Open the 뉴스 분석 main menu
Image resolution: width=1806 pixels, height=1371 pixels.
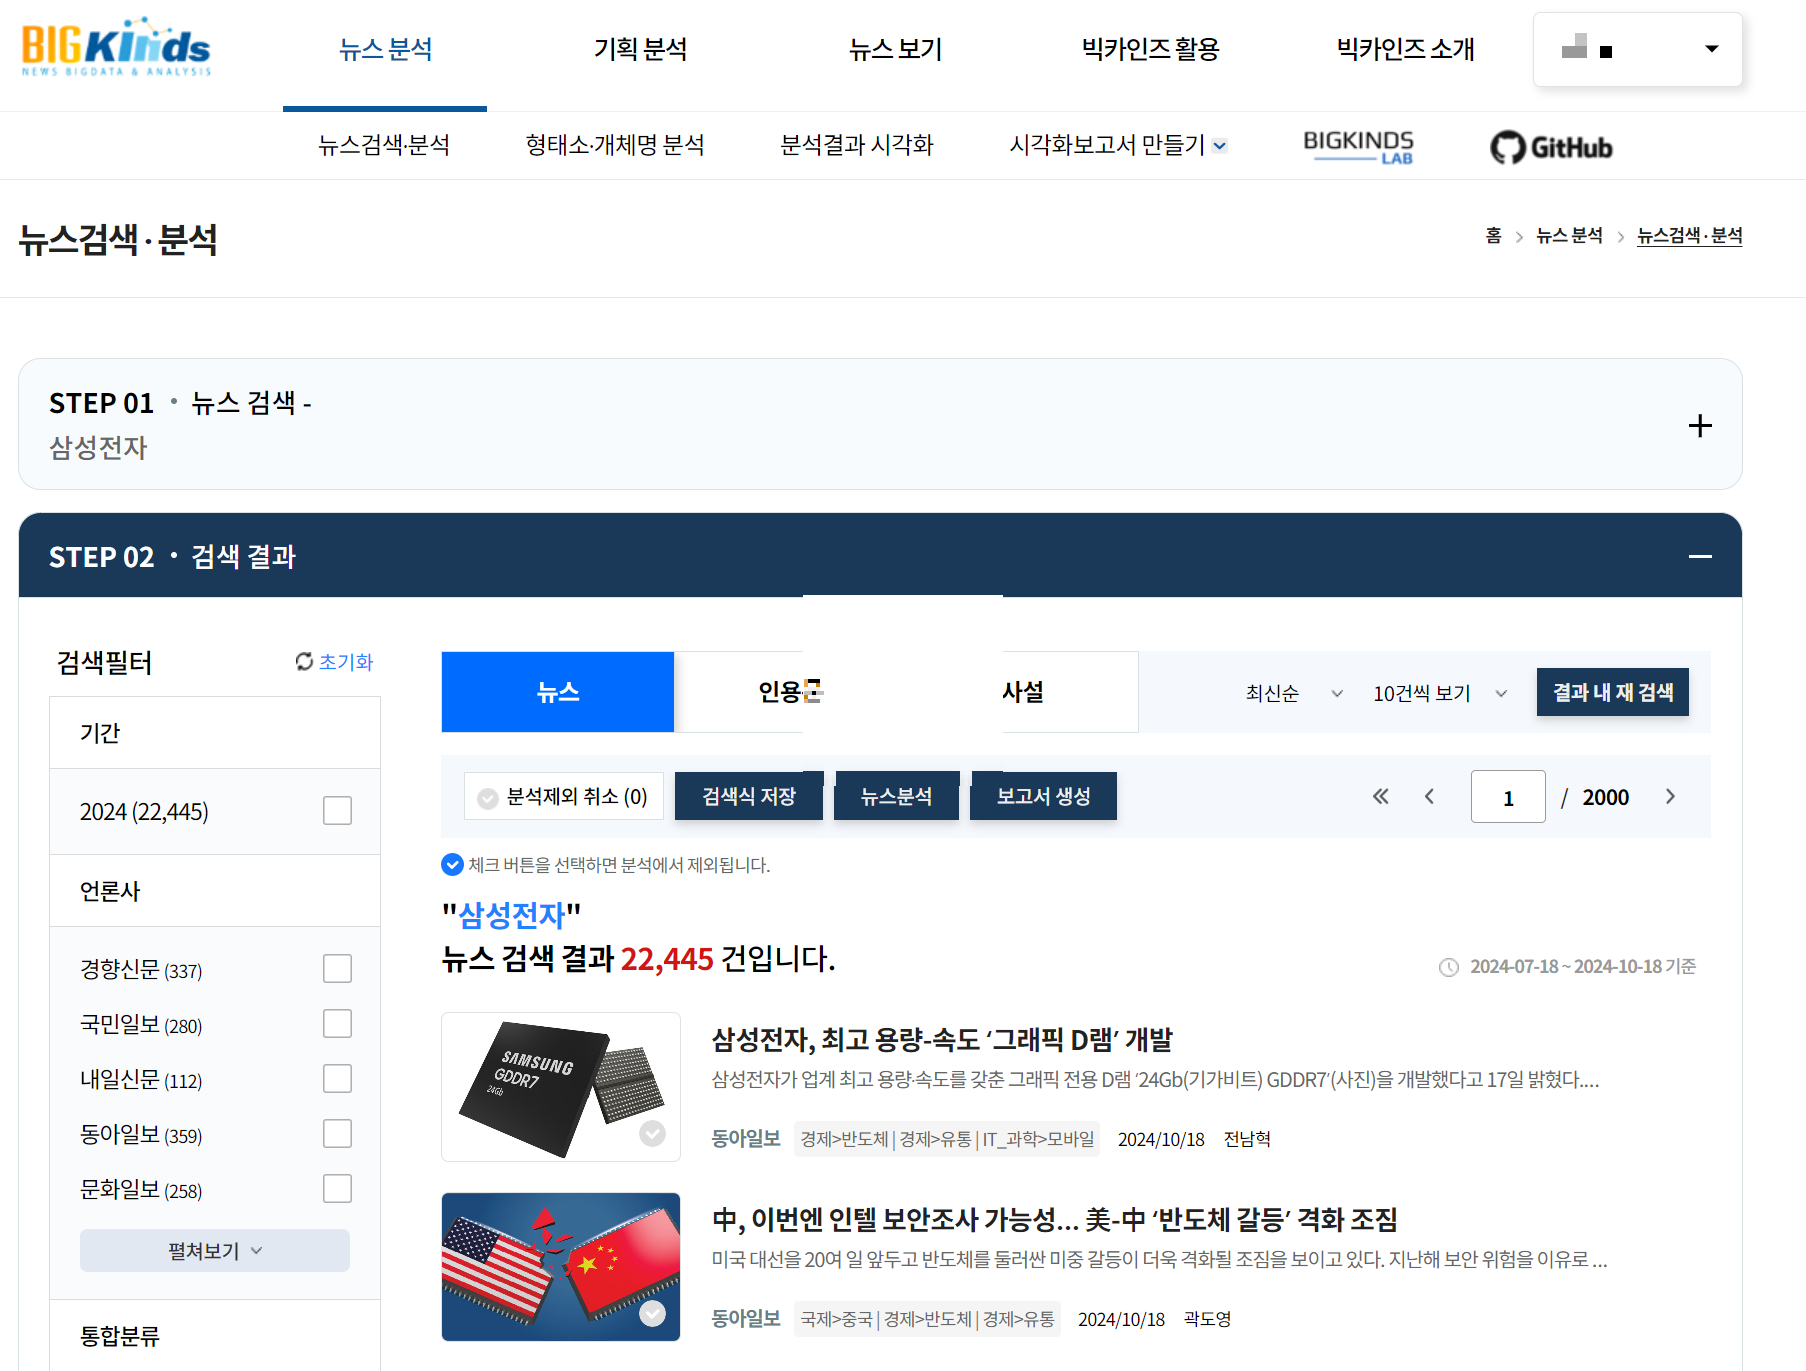click(385, 49)
